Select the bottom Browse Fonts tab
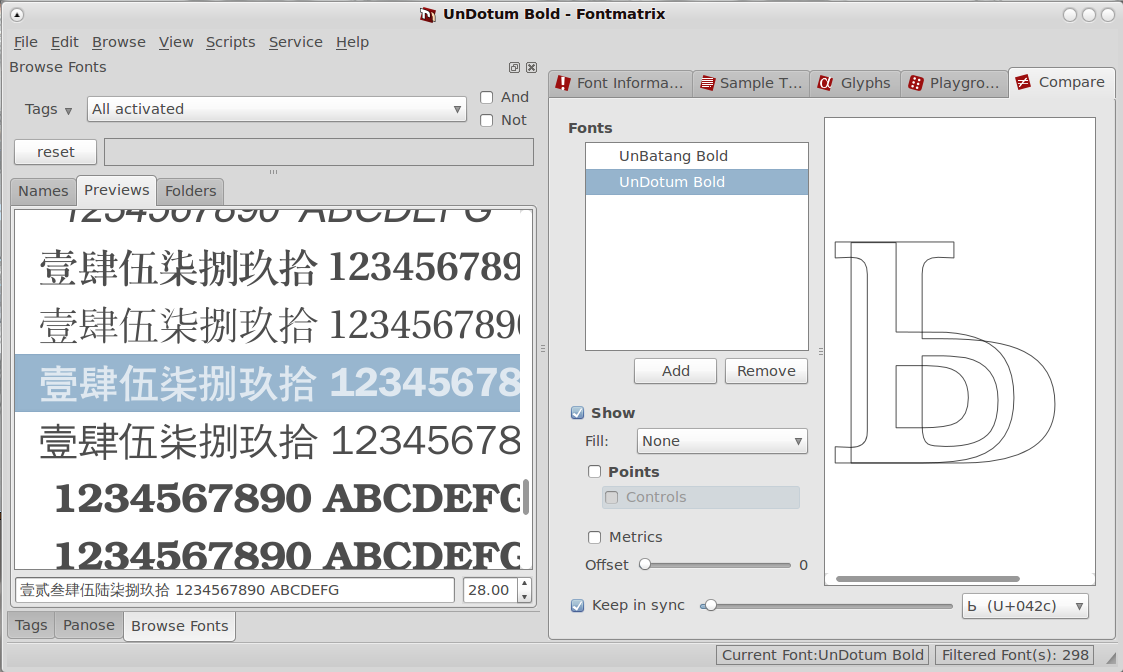 (x=180, y=626)
